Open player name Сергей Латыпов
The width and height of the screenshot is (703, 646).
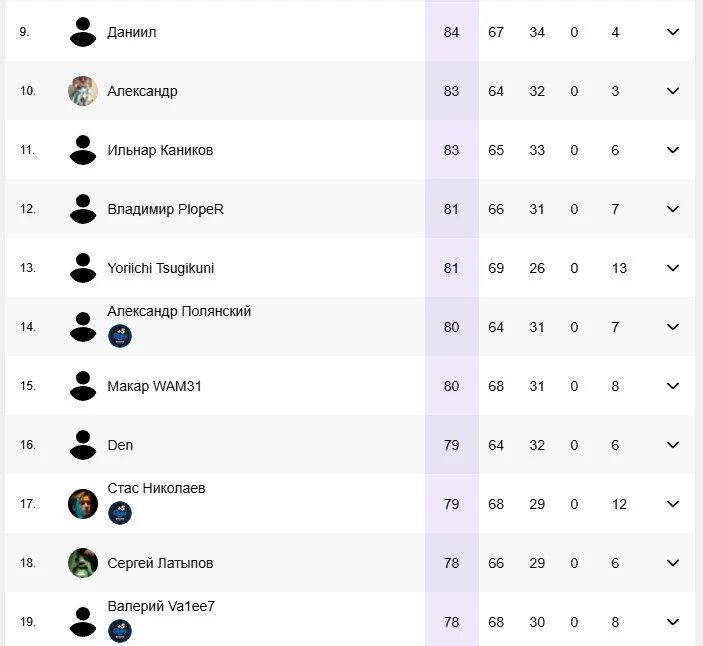click(x=160, y=563)
